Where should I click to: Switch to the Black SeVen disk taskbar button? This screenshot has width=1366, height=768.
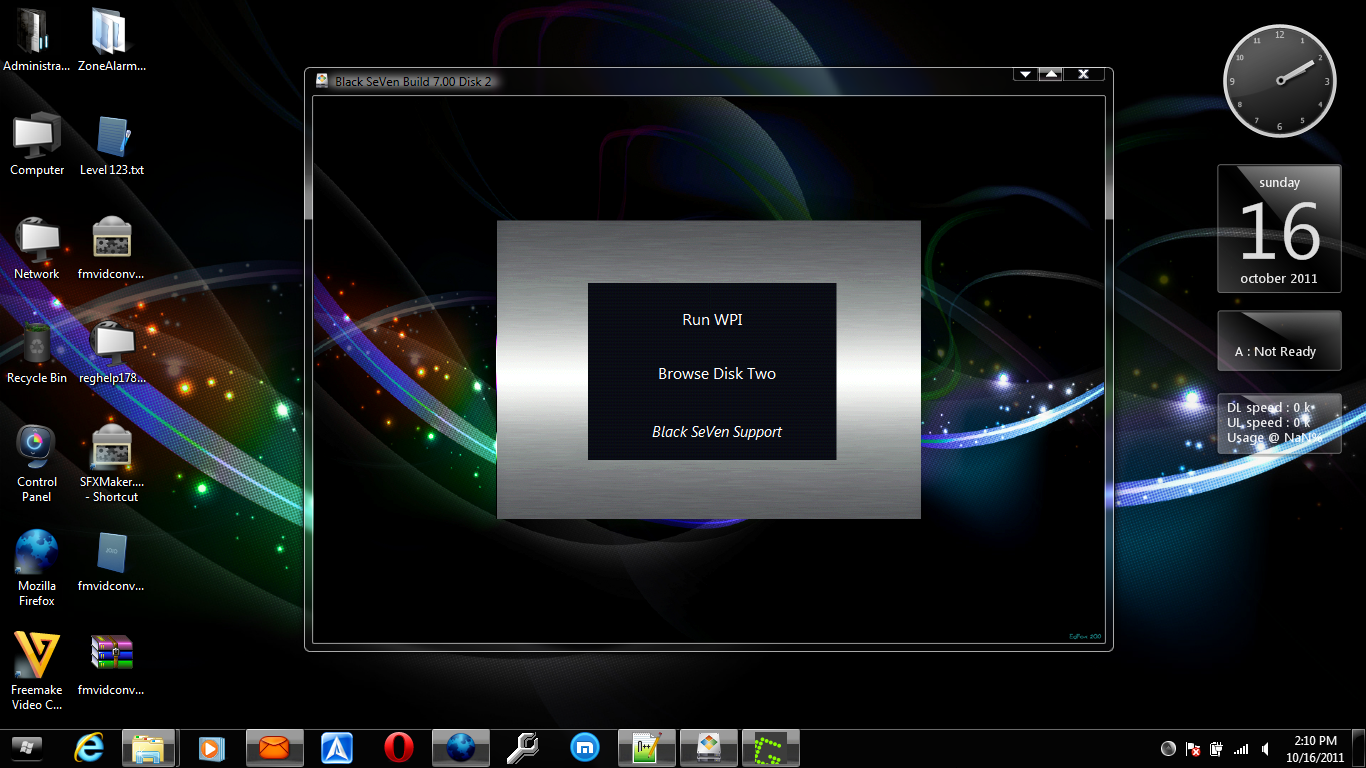pos(709,747)
